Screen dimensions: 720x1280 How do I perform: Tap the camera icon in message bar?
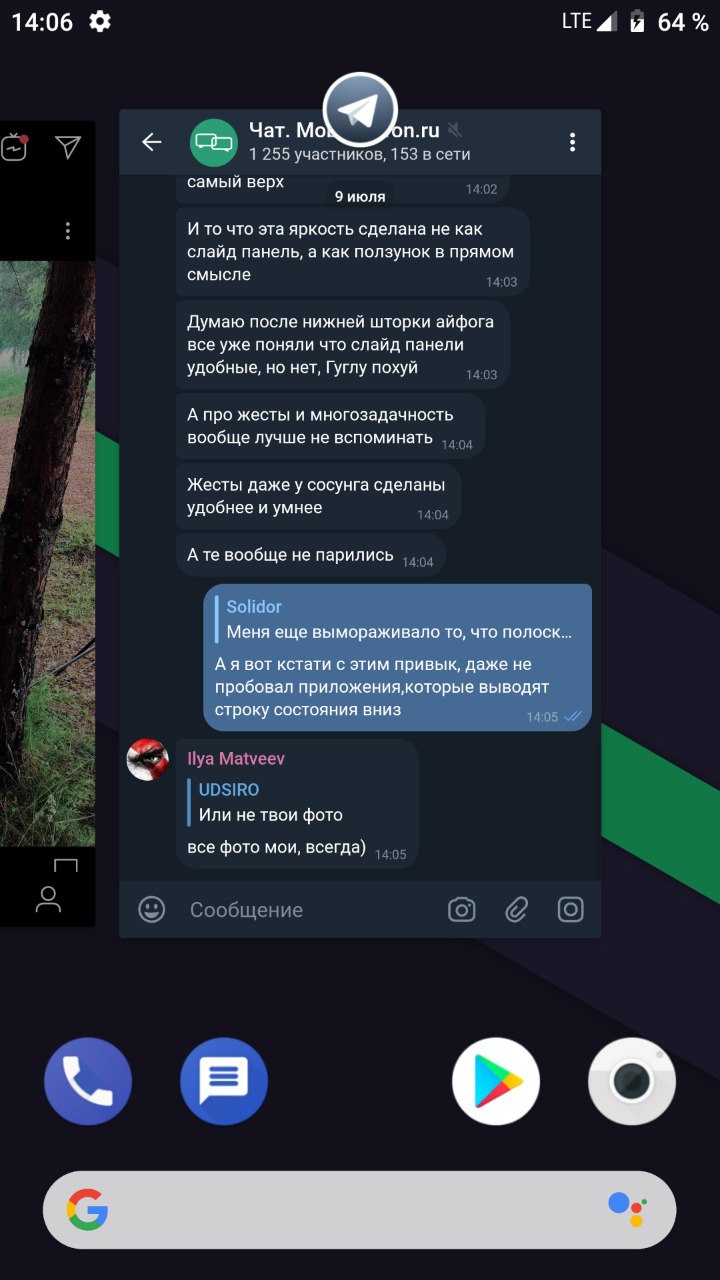click(x=461, y=909)
